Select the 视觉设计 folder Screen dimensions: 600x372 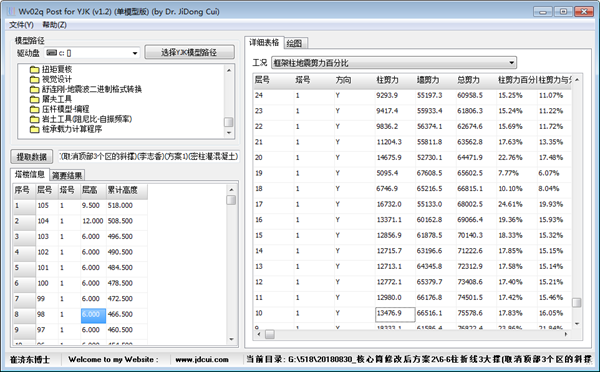tap(57, 79)
